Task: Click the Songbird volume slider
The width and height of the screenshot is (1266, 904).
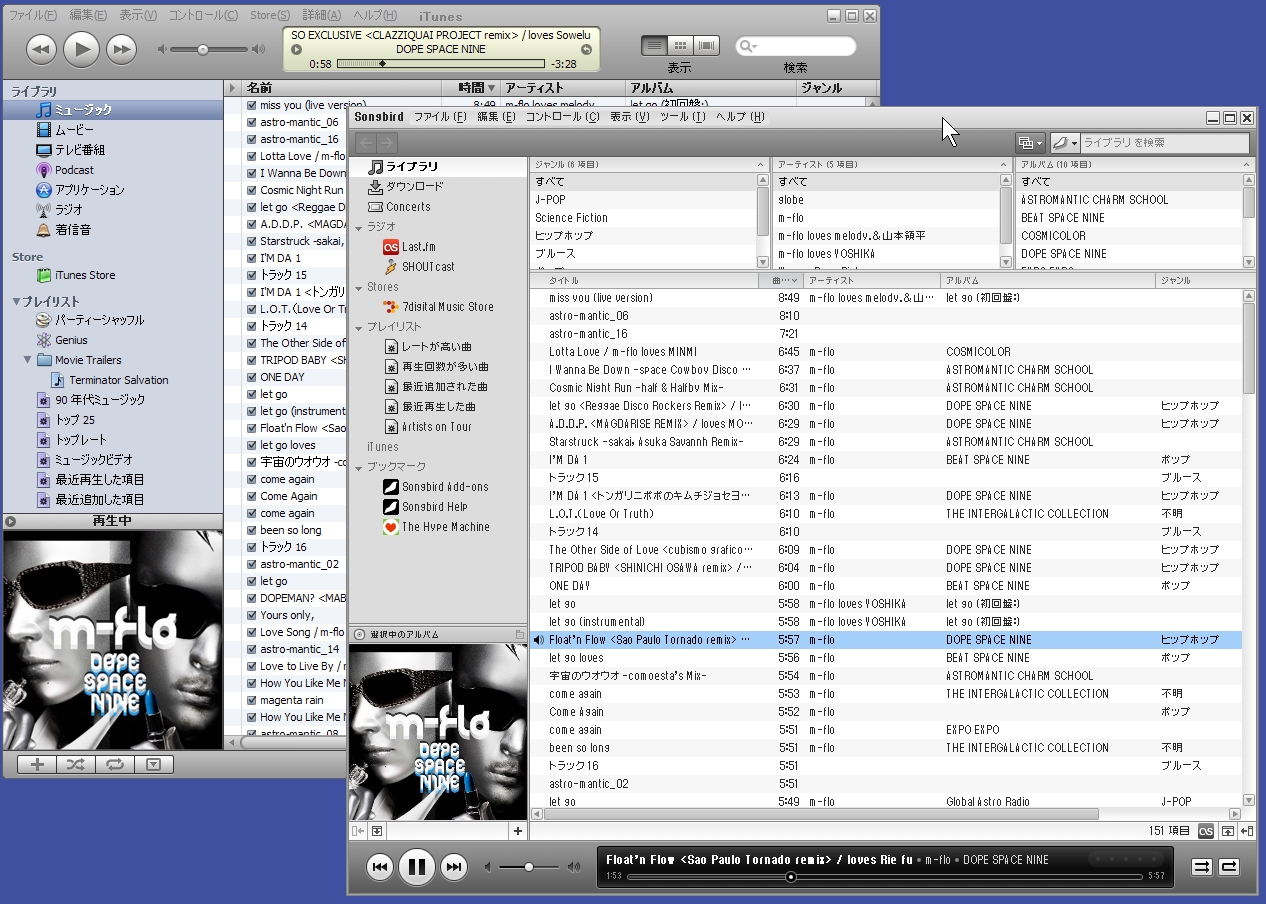Action: (x=531, y=867)
